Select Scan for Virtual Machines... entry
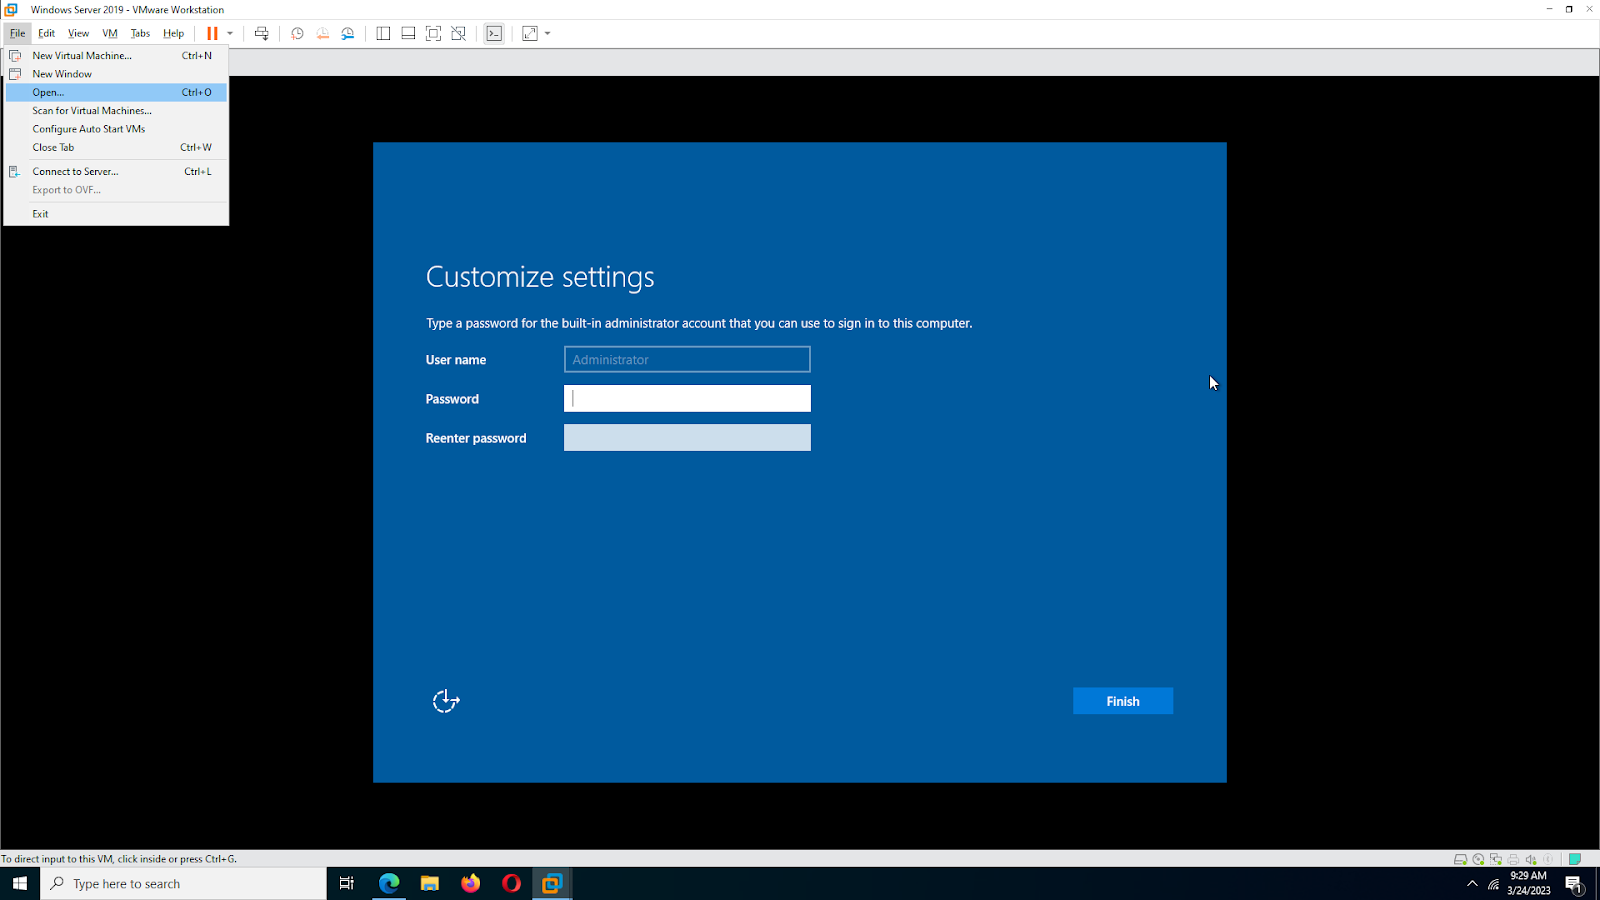Viewport: 1600px width, 900px height. click(116, 111)
